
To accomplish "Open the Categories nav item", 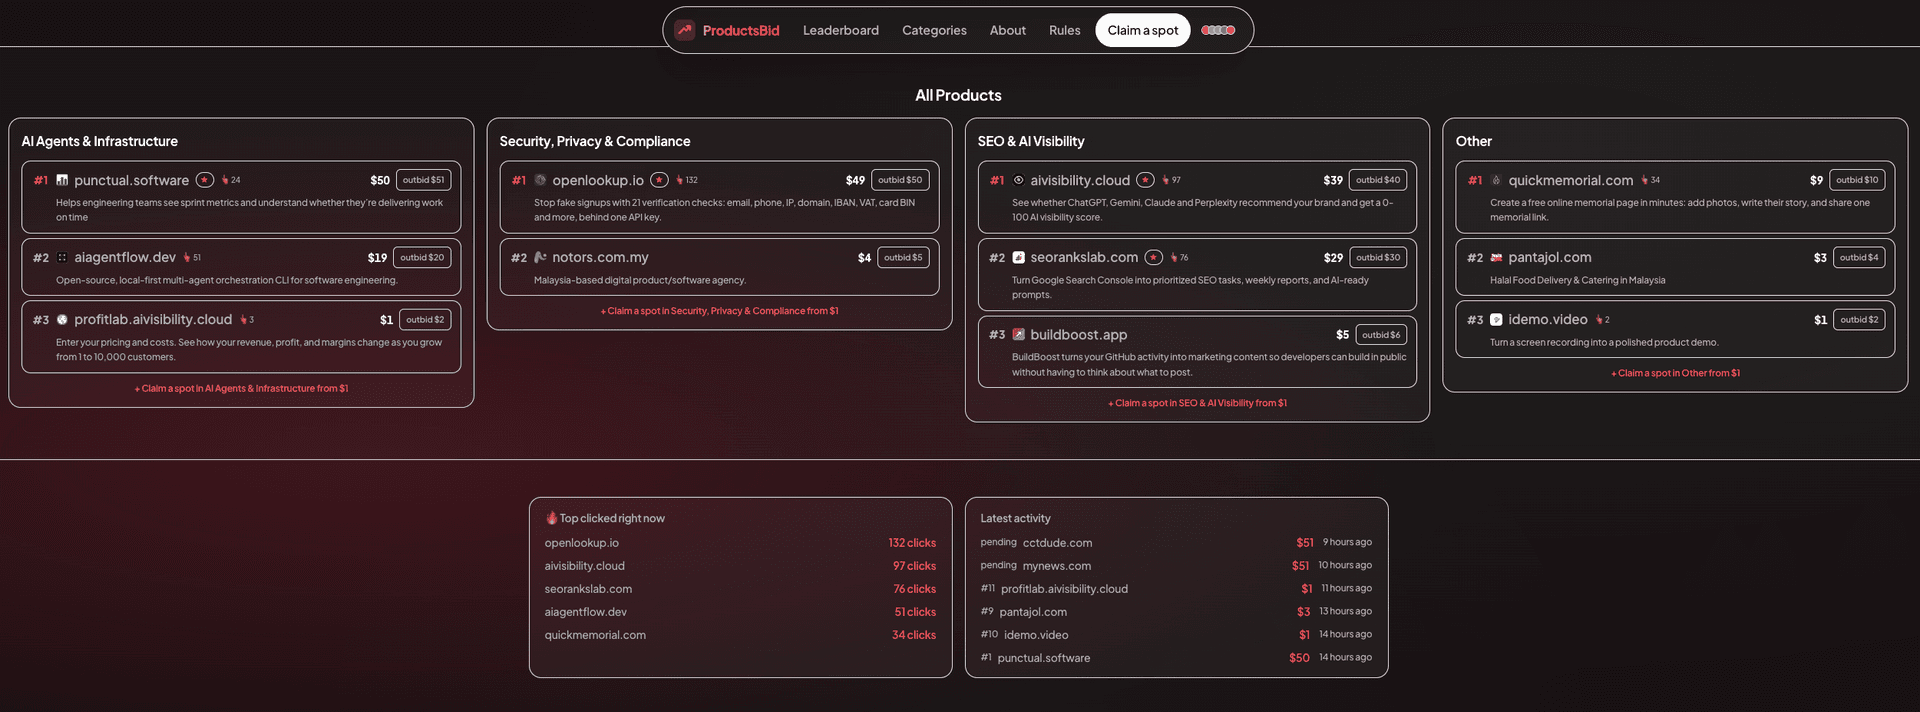I will coord(934,30).
